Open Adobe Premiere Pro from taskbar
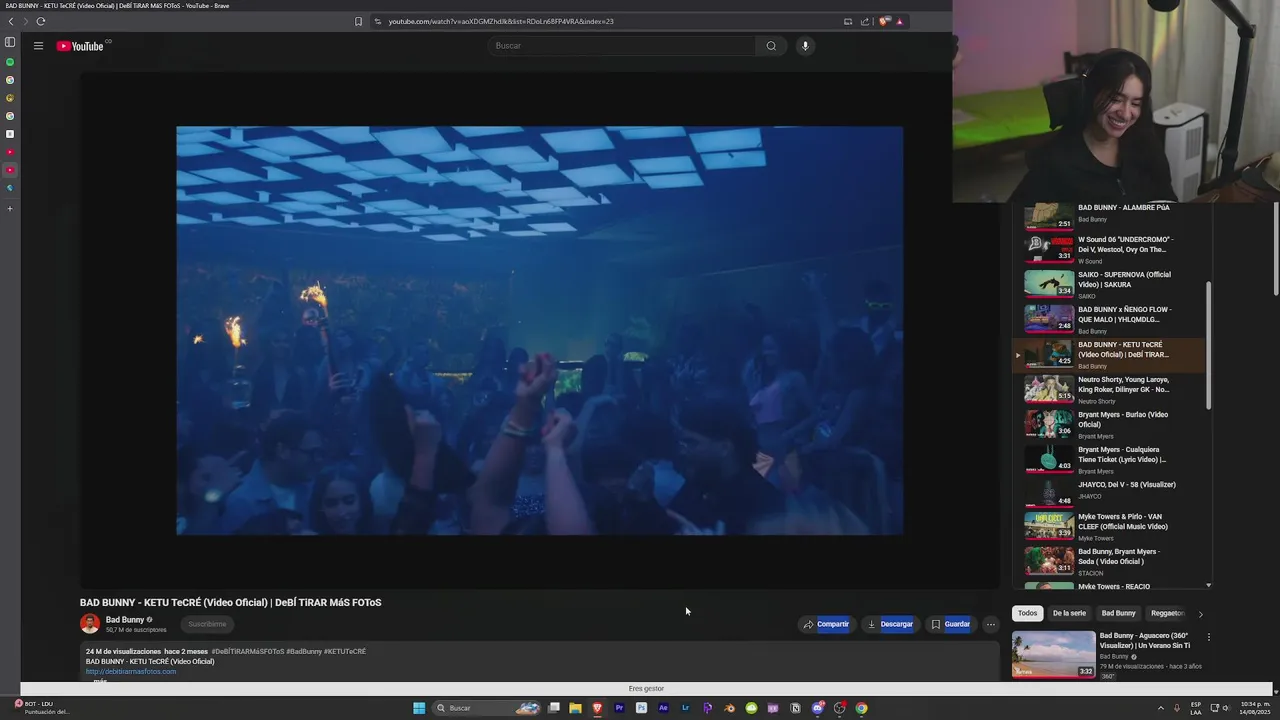 pyautogui.click(x=619, y=708)
